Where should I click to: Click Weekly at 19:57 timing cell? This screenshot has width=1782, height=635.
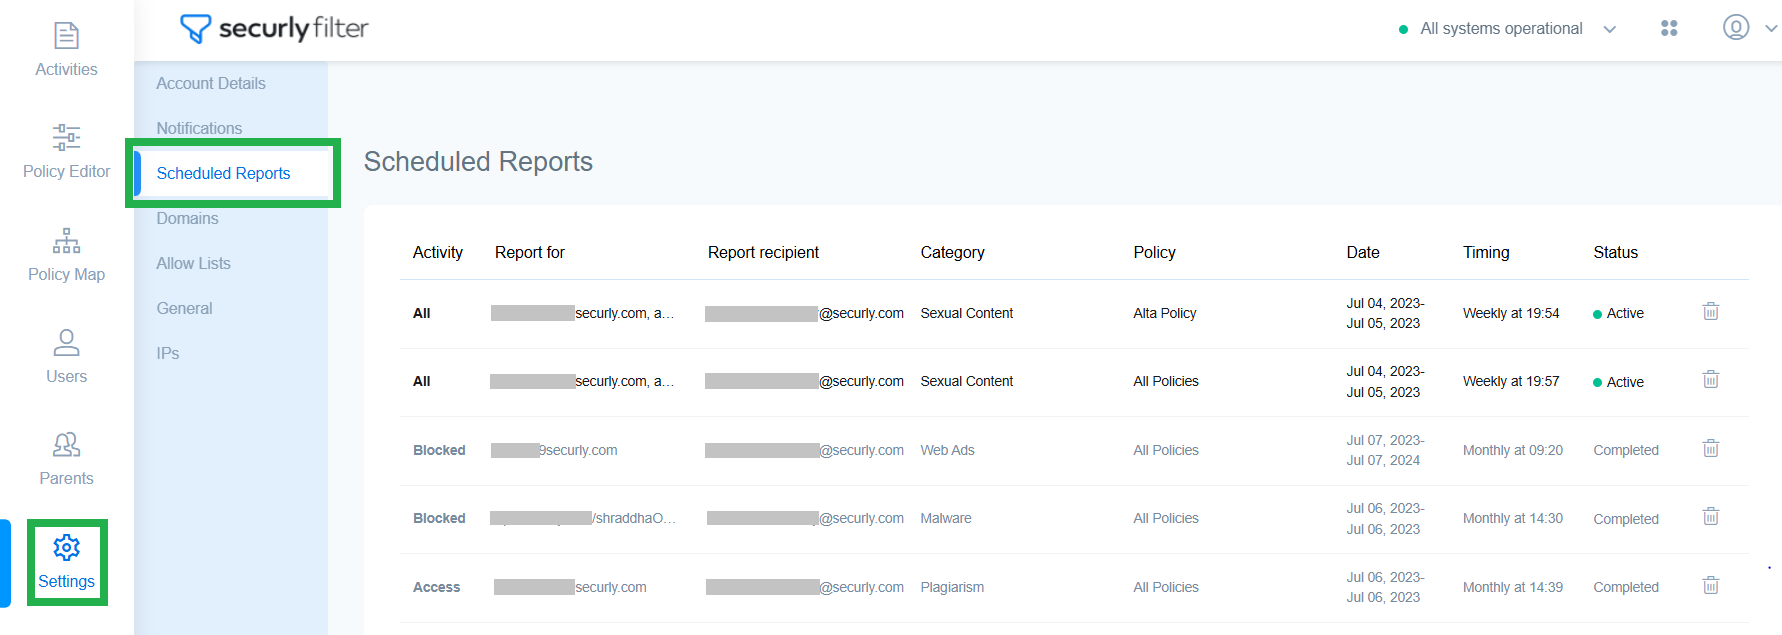pyautogui.click(x=1511, y=381)
